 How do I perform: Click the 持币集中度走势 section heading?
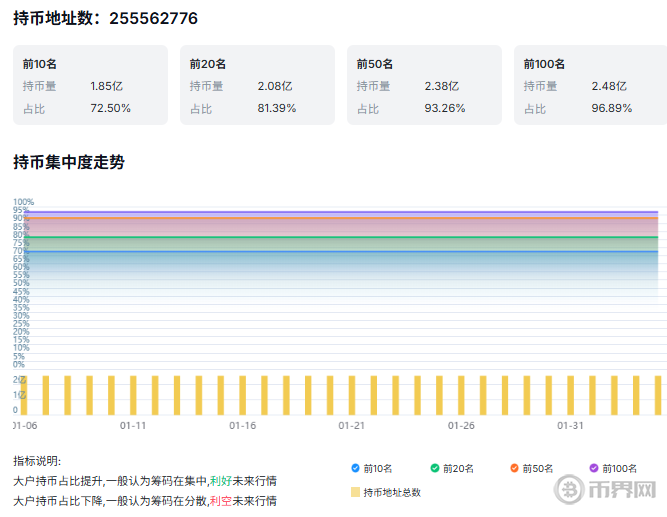click(68, 162)
